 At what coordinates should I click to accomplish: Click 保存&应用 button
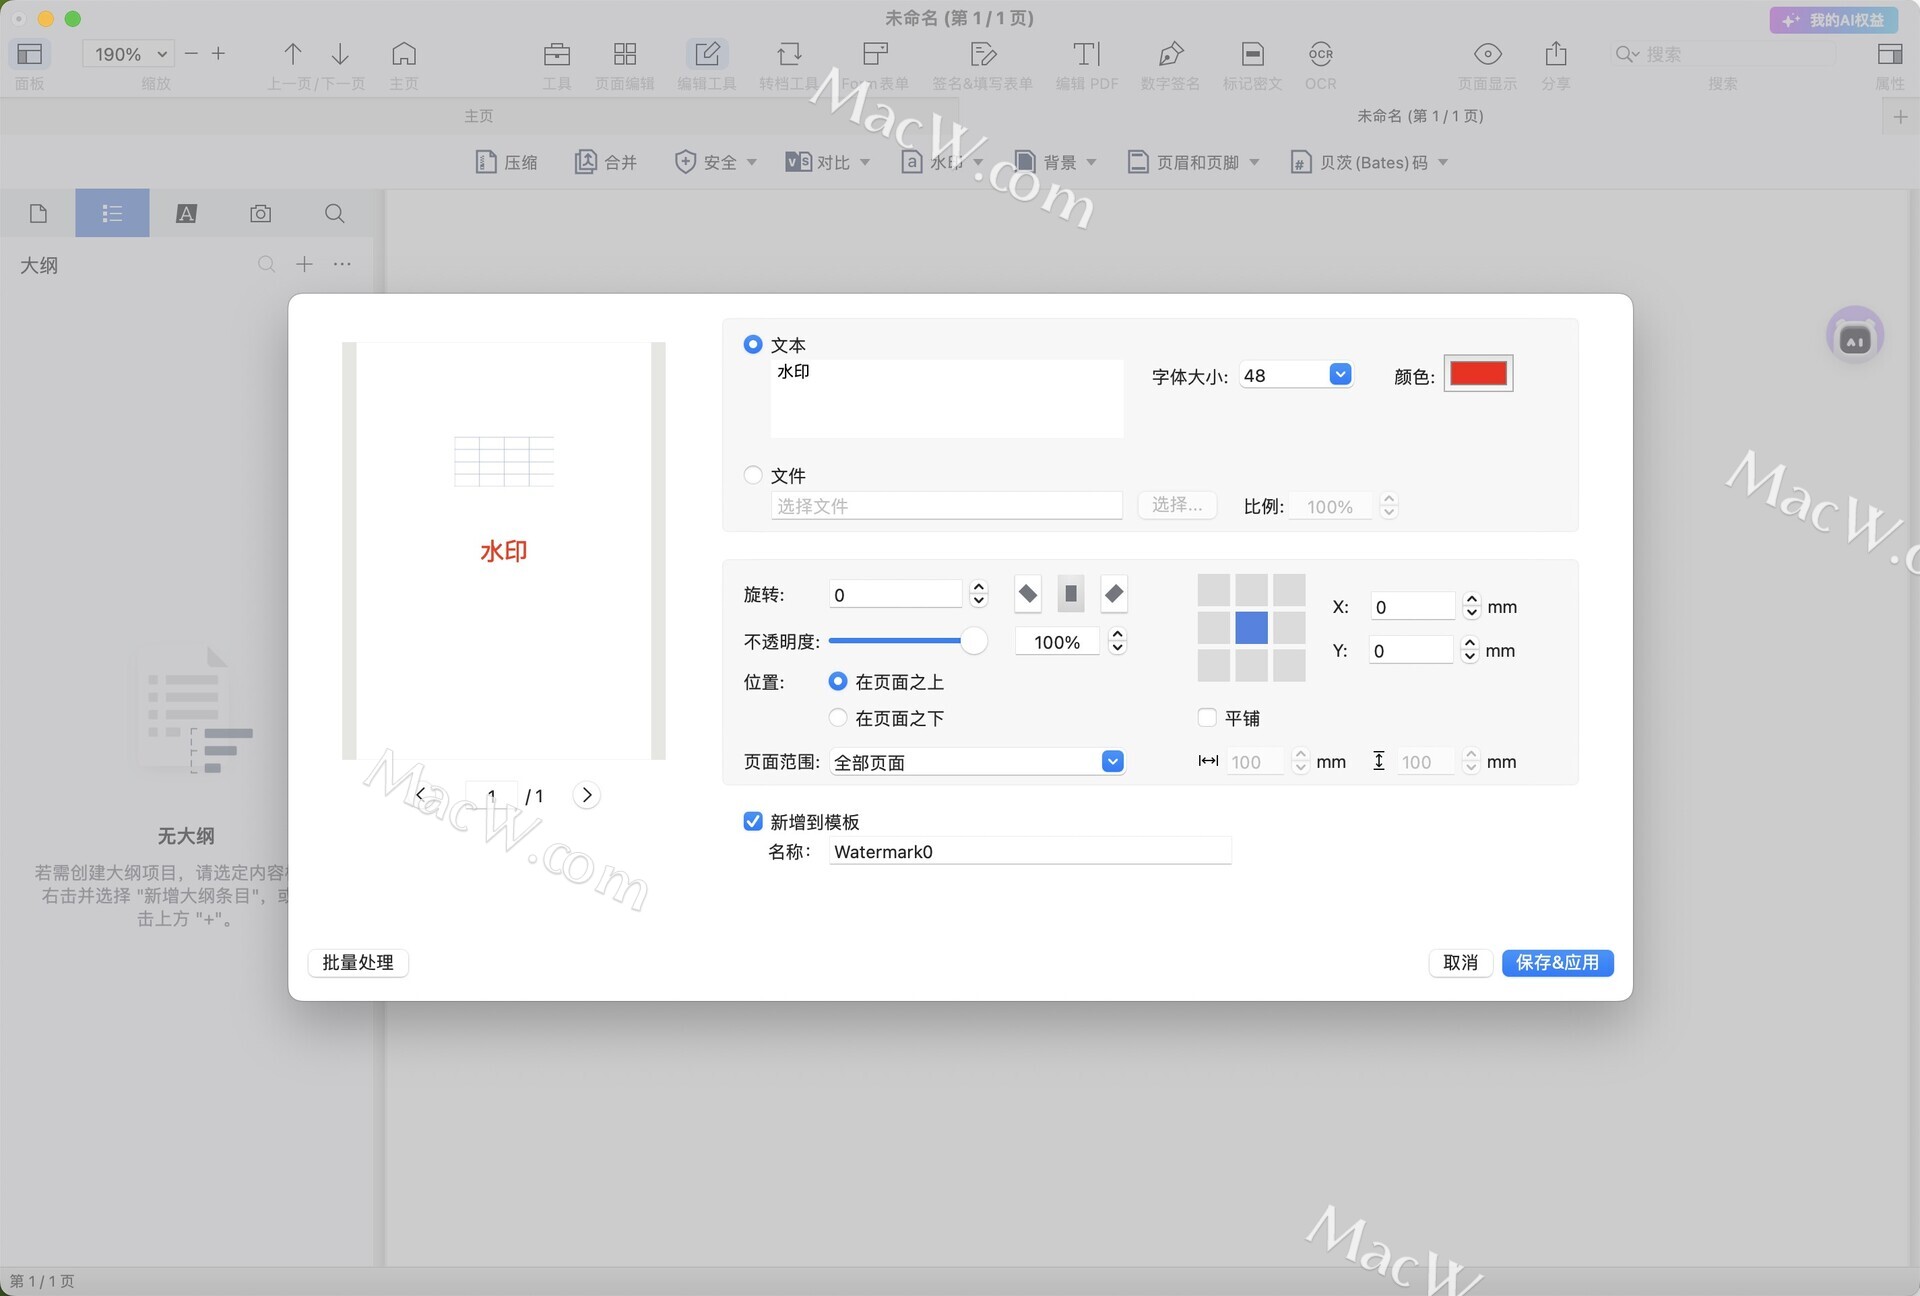(1557, 962)
